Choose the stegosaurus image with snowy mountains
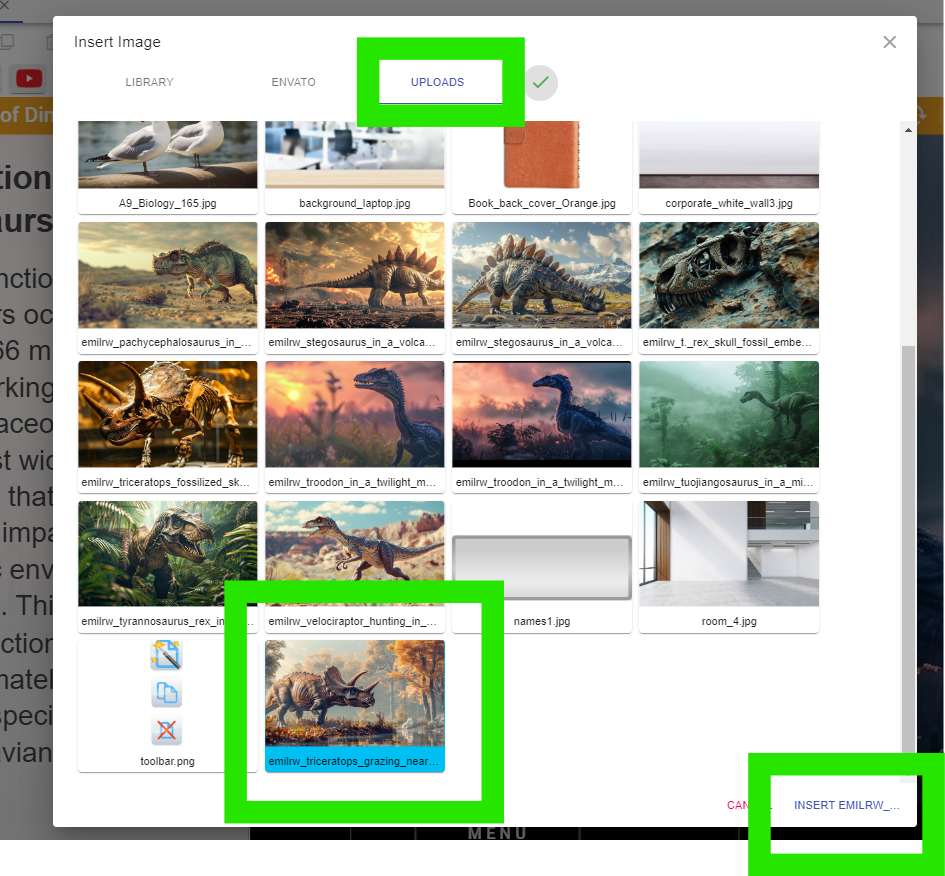This screenshot has width=945, height=876. pos(542,287)
